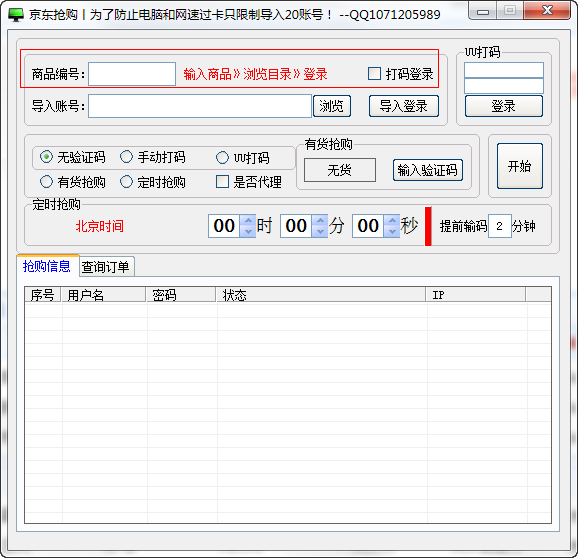Select the 手动打码 radio option
The height and width of the screenshot is (558, 578).
[x=126, y=157]
